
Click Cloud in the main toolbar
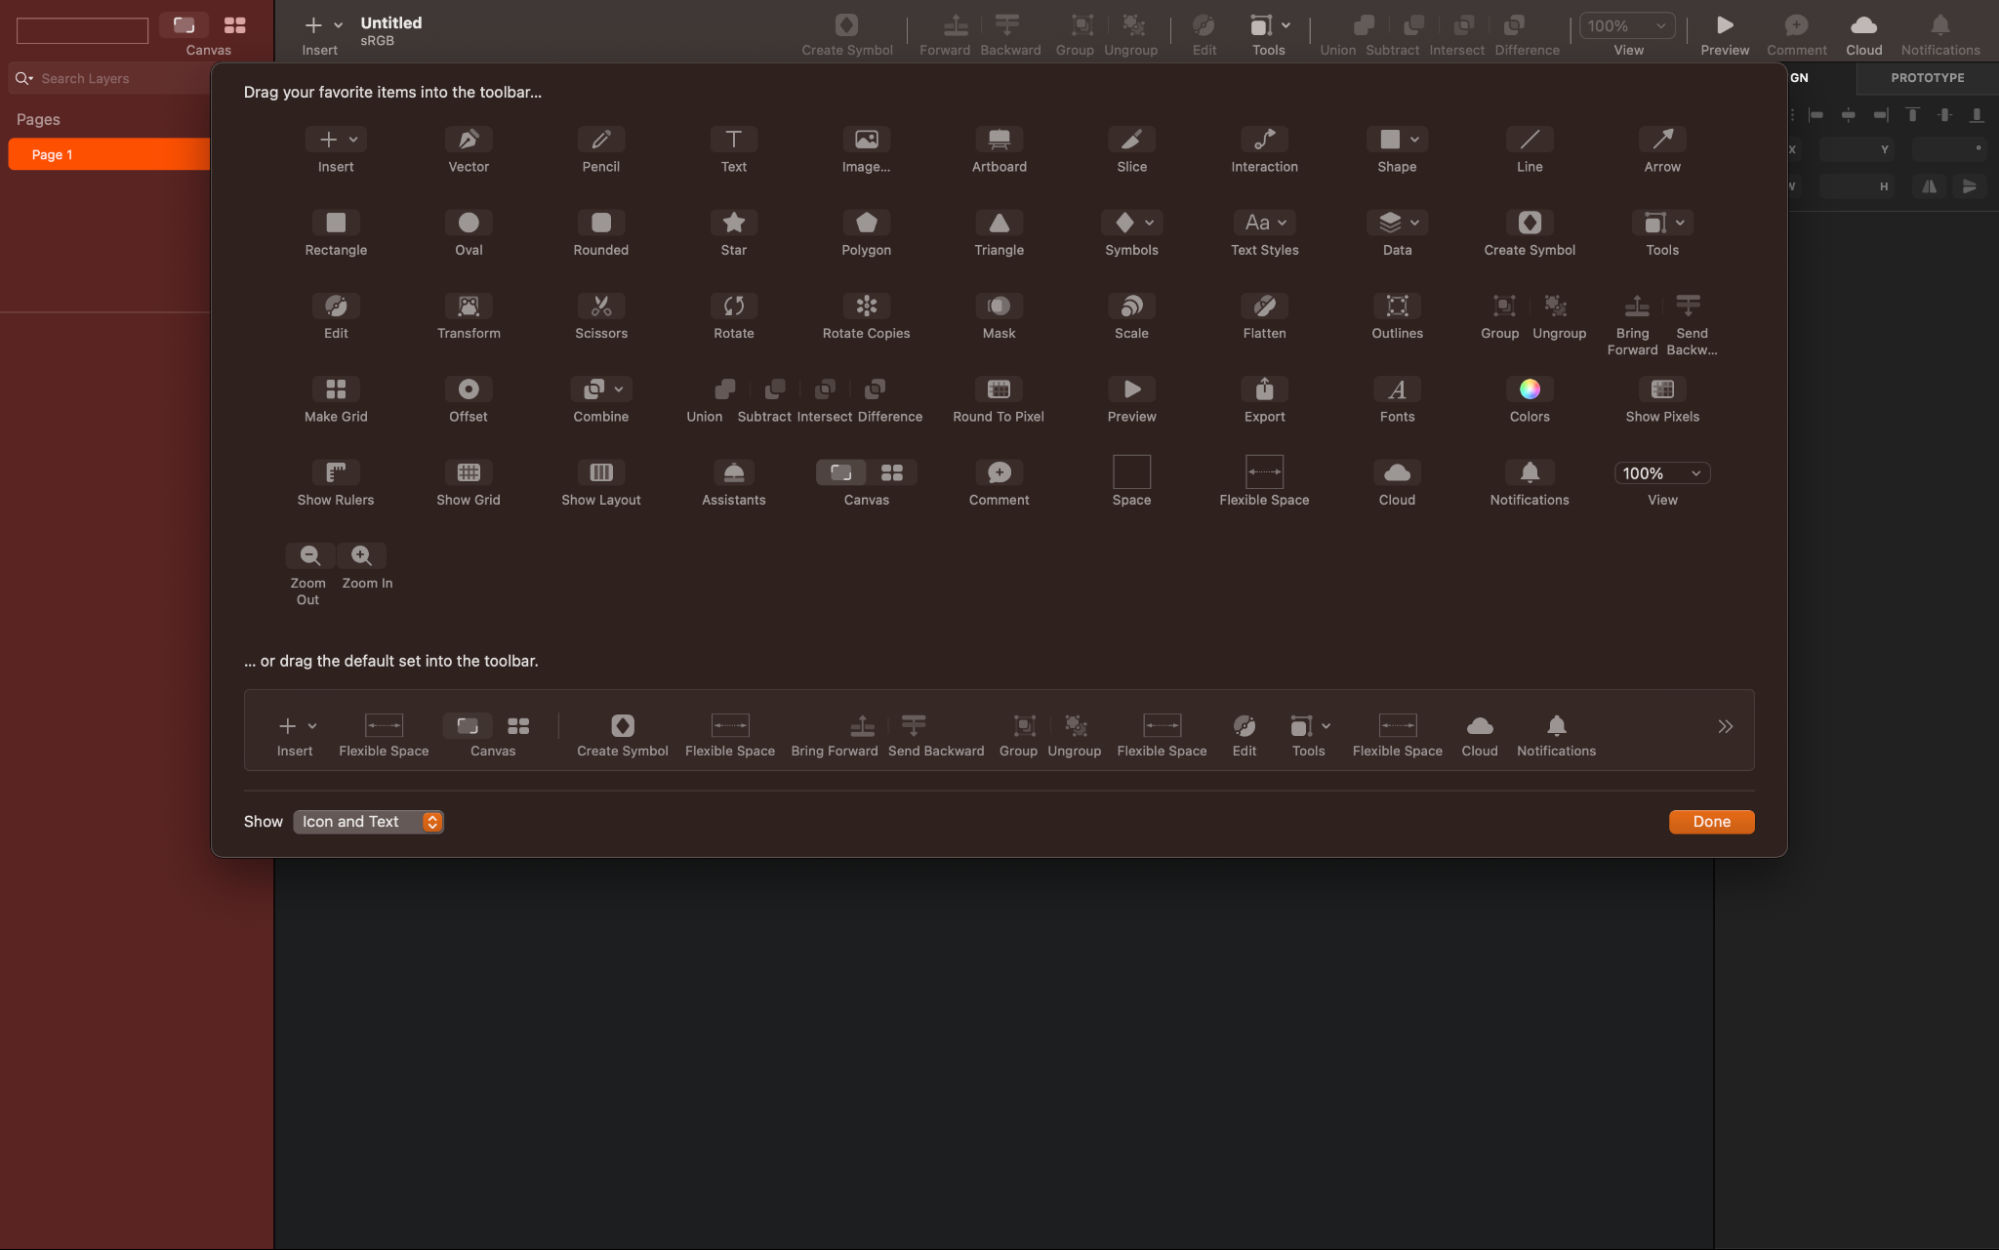[x=1863, y=34]
